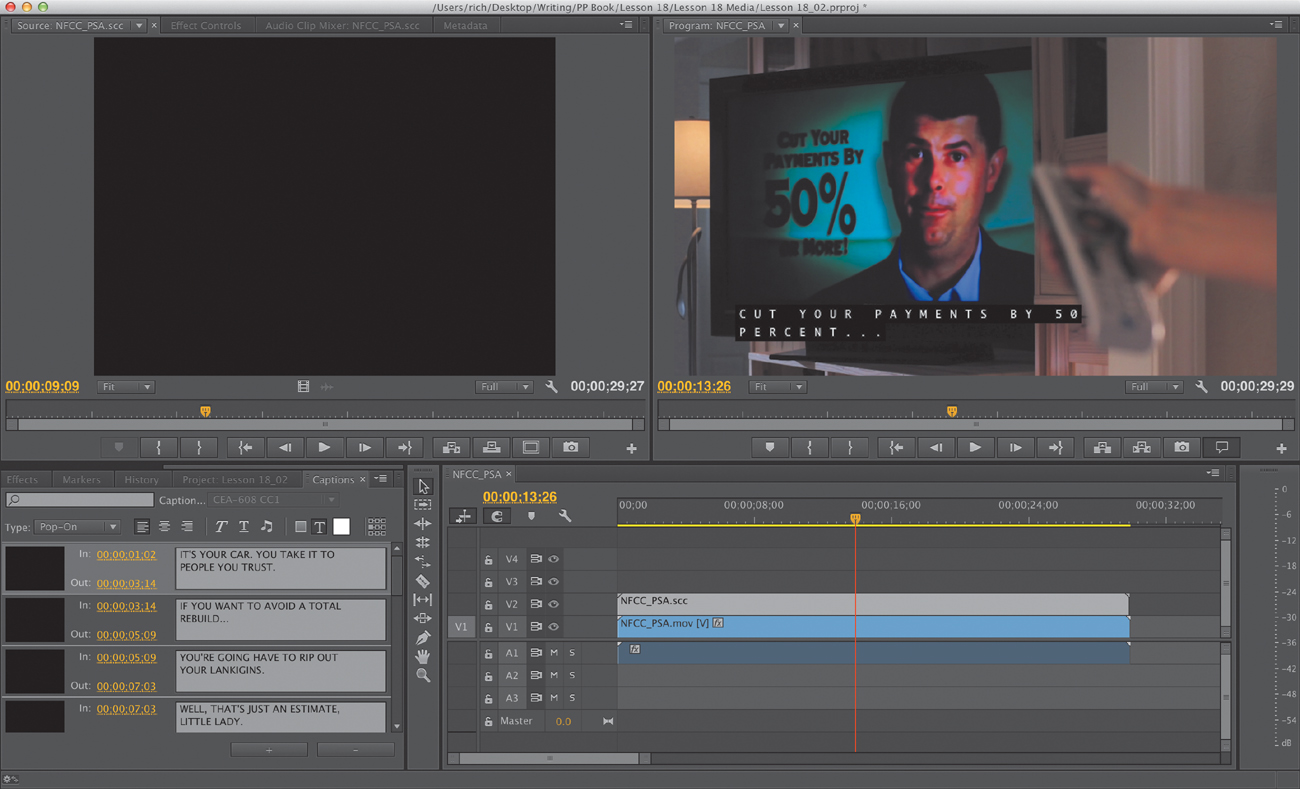Add a marker in the timeline panel

click(531, 516)
